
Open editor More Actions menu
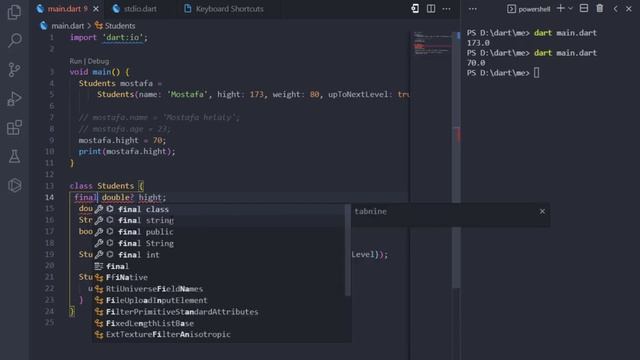point(447,9)
